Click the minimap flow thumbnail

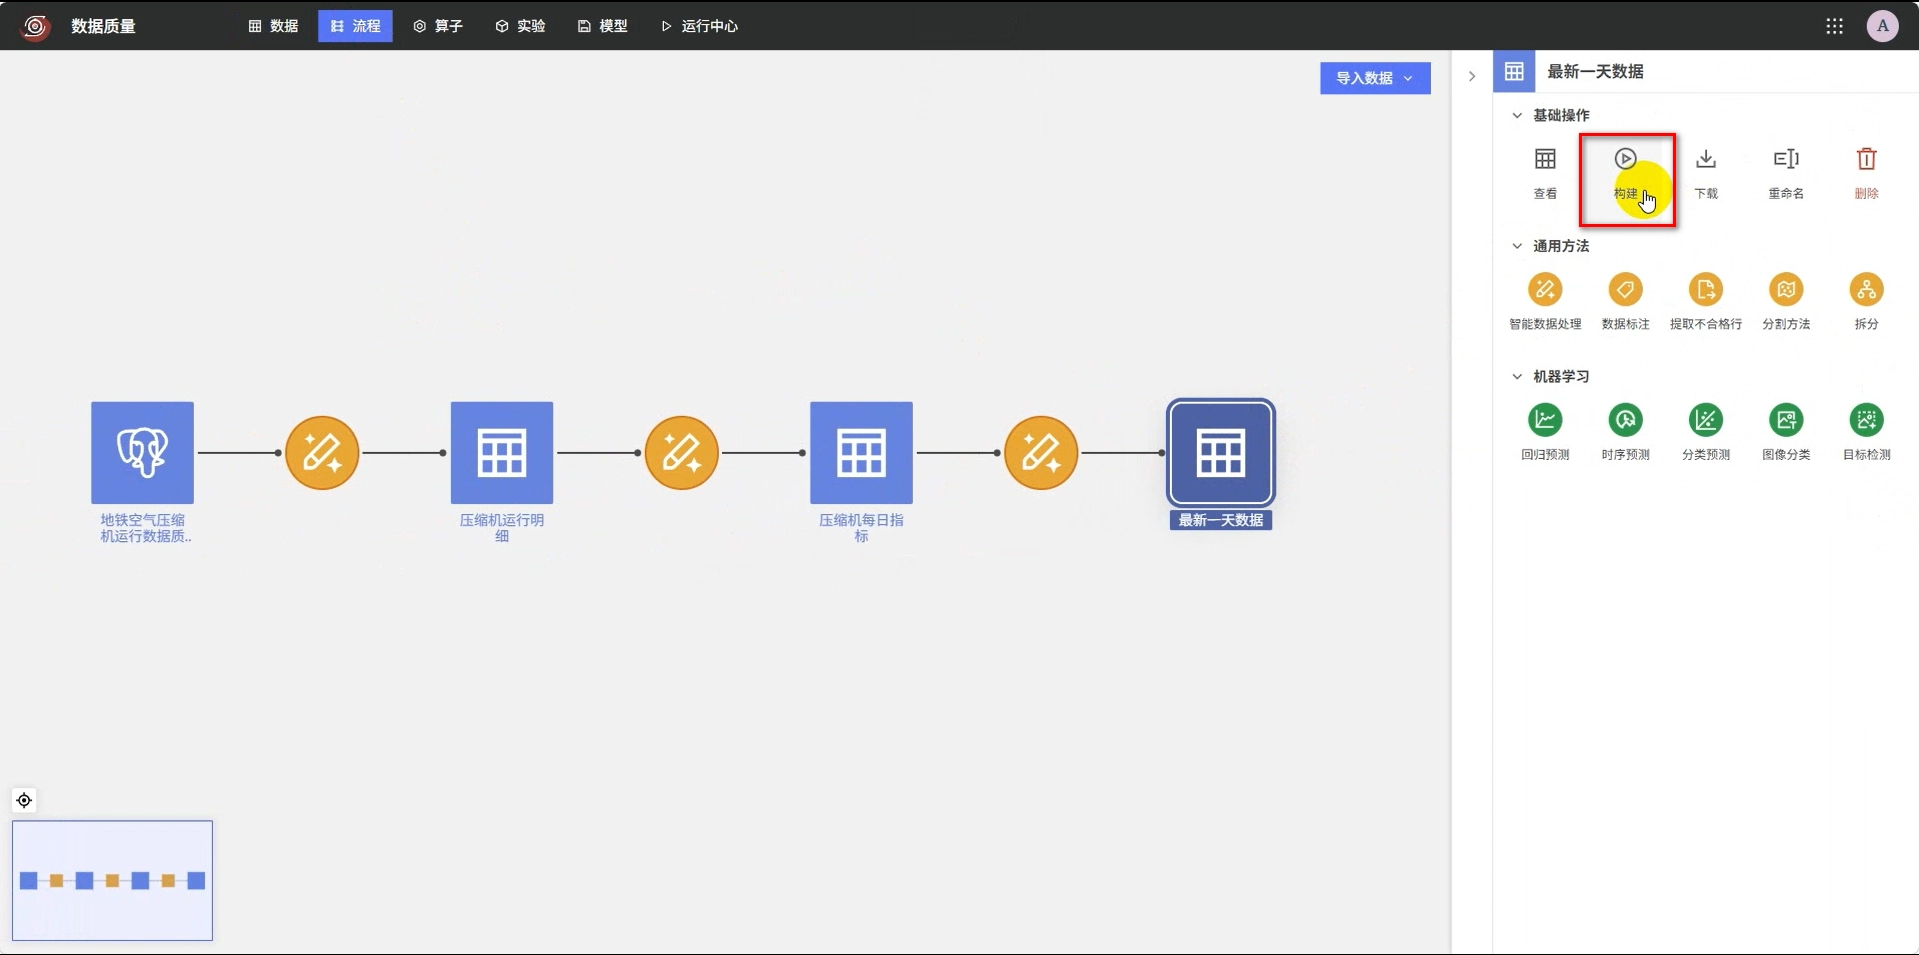pos(112,880)
